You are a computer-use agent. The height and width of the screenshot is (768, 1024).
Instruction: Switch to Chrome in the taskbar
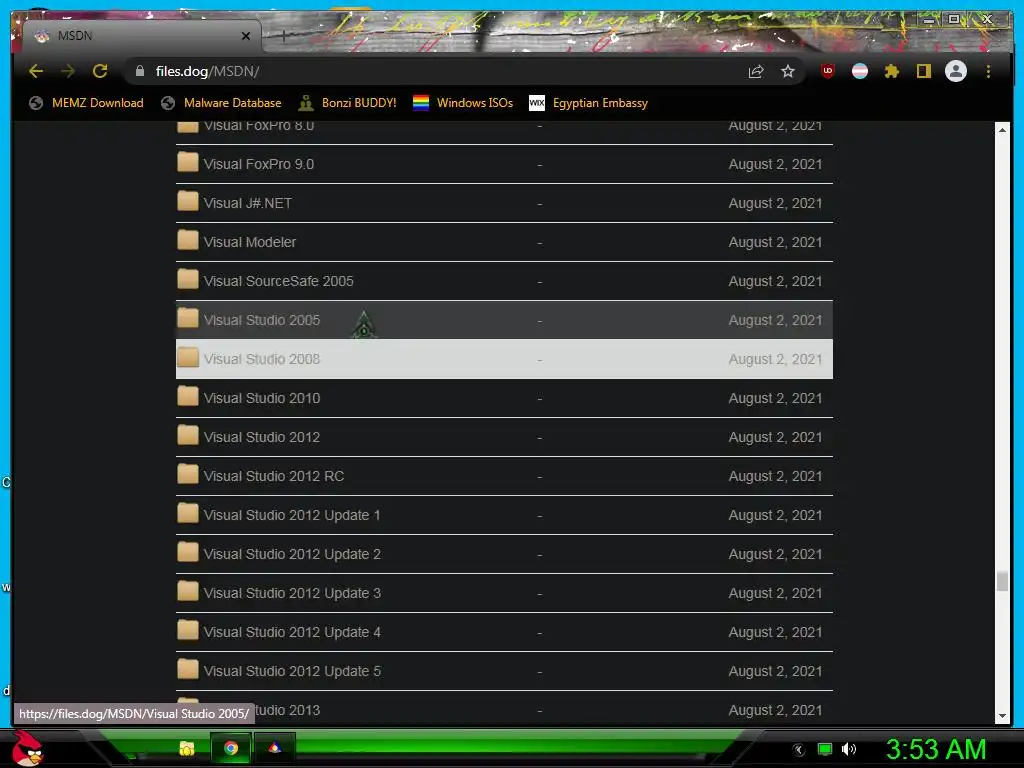(231, 748)
